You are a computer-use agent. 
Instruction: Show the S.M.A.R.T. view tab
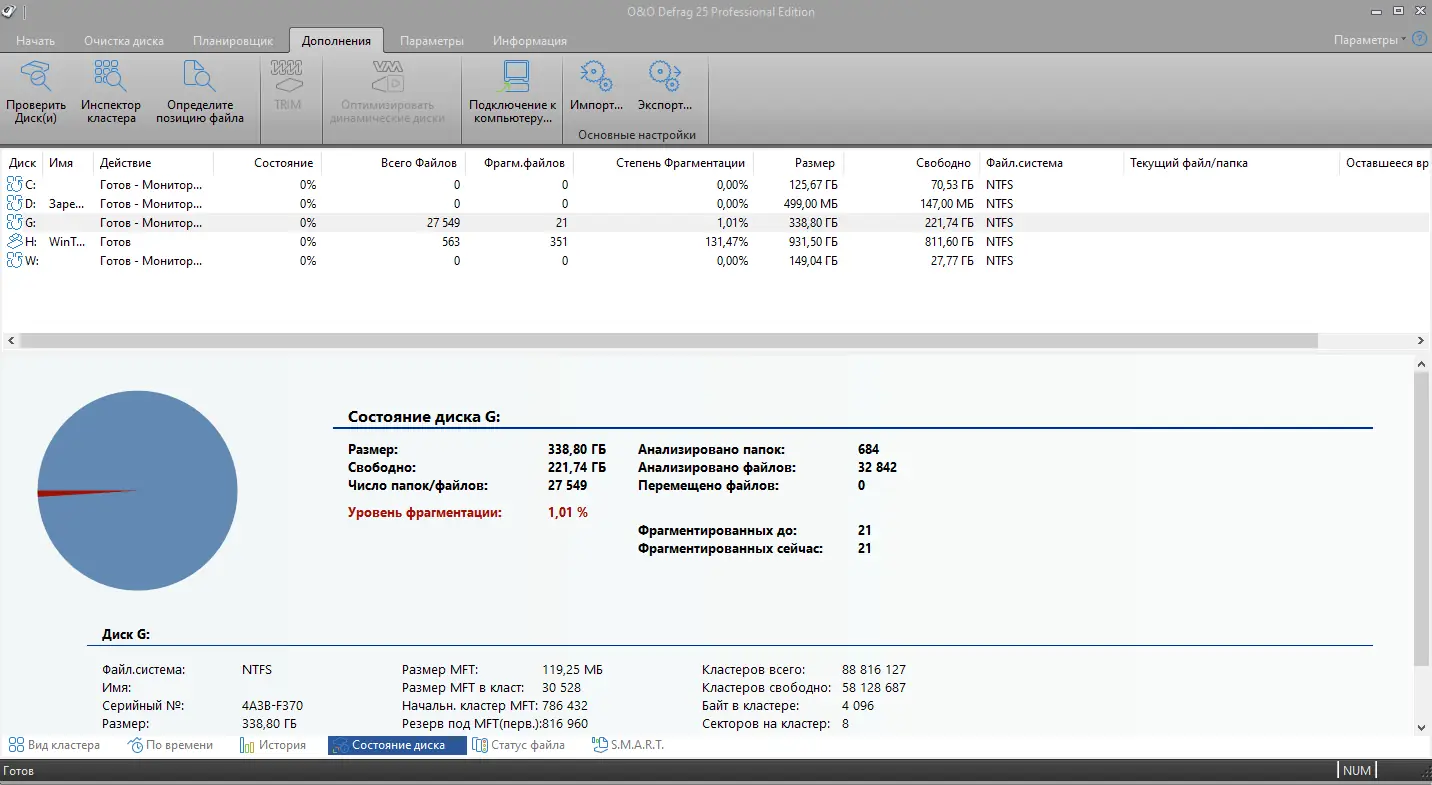pyautogui.click(x=628, y=745)
